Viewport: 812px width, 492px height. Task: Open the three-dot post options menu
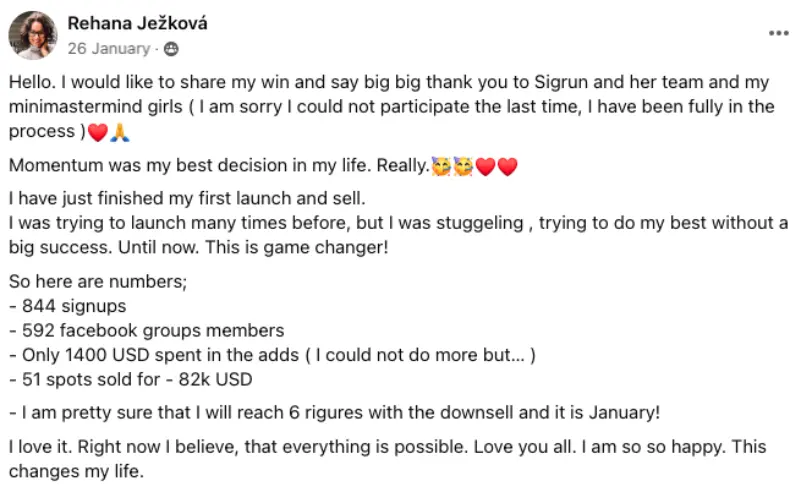pyautogui.click(x=778, y=33)
